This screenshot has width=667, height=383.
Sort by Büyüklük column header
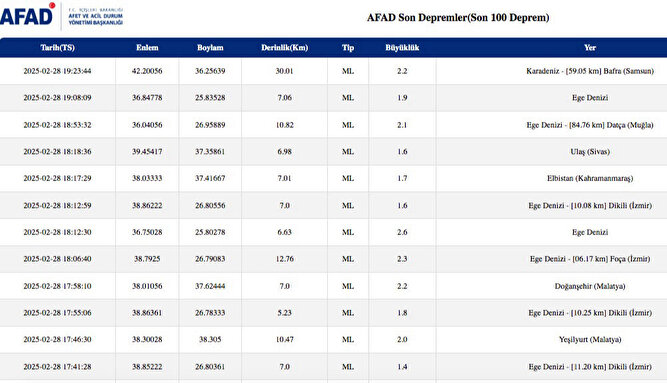[402, 48]
